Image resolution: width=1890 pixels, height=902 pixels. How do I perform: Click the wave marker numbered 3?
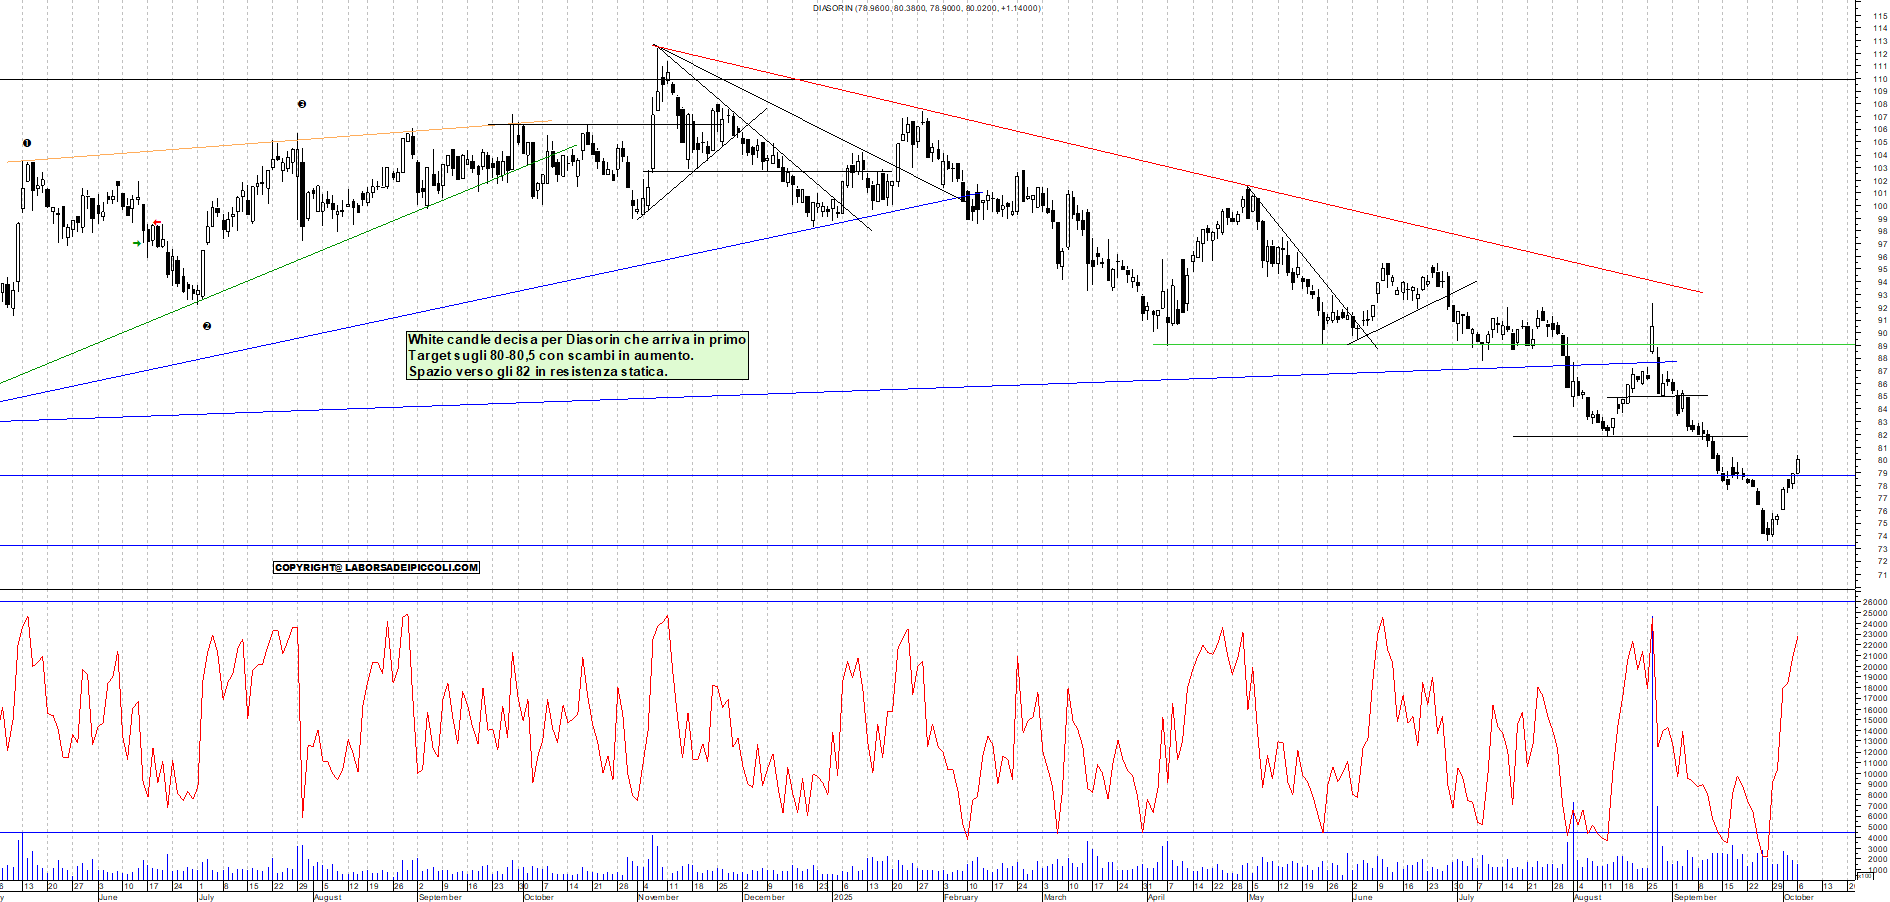[x=302, y=104]
